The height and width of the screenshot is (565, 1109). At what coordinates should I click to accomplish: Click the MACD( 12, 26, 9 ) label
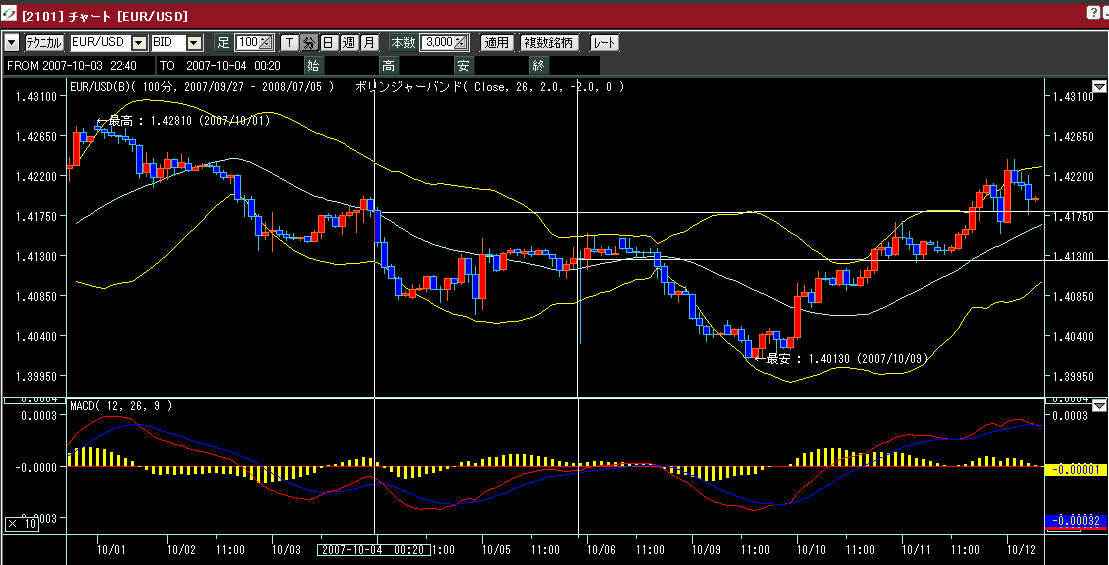tap(120, 407)
